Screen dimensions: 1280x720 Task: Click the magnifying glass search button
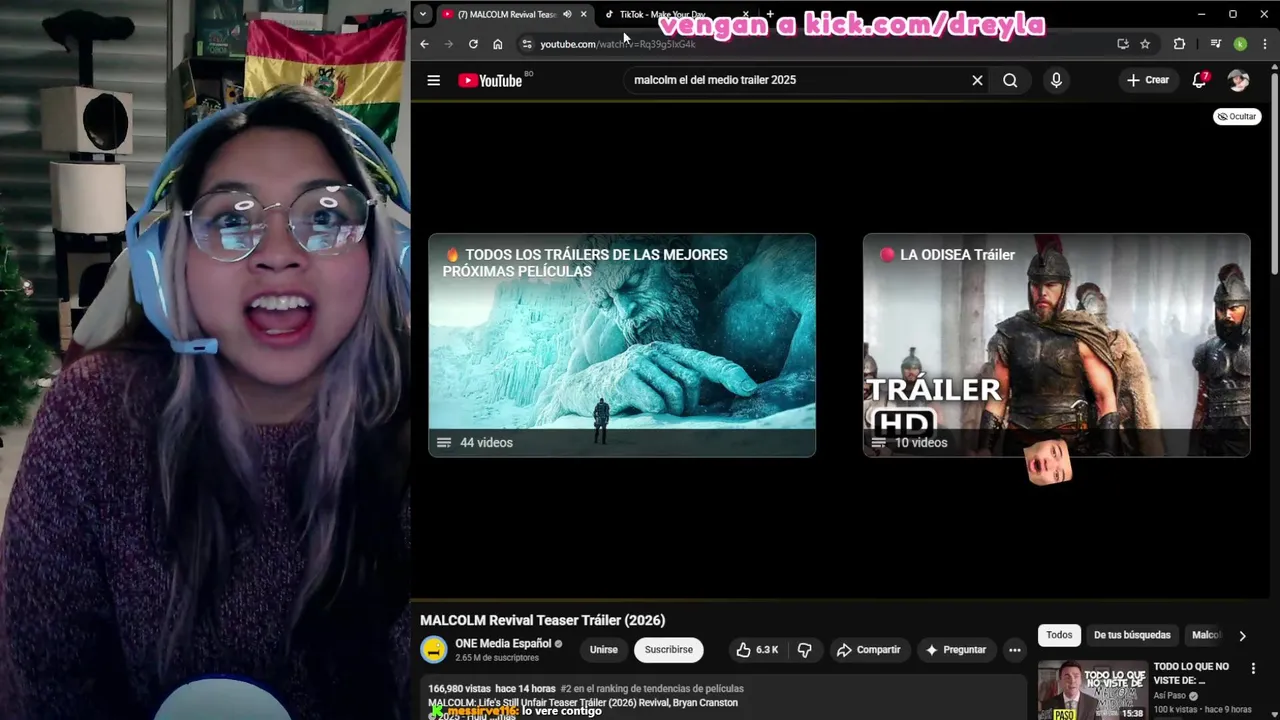click(1010, 80)
